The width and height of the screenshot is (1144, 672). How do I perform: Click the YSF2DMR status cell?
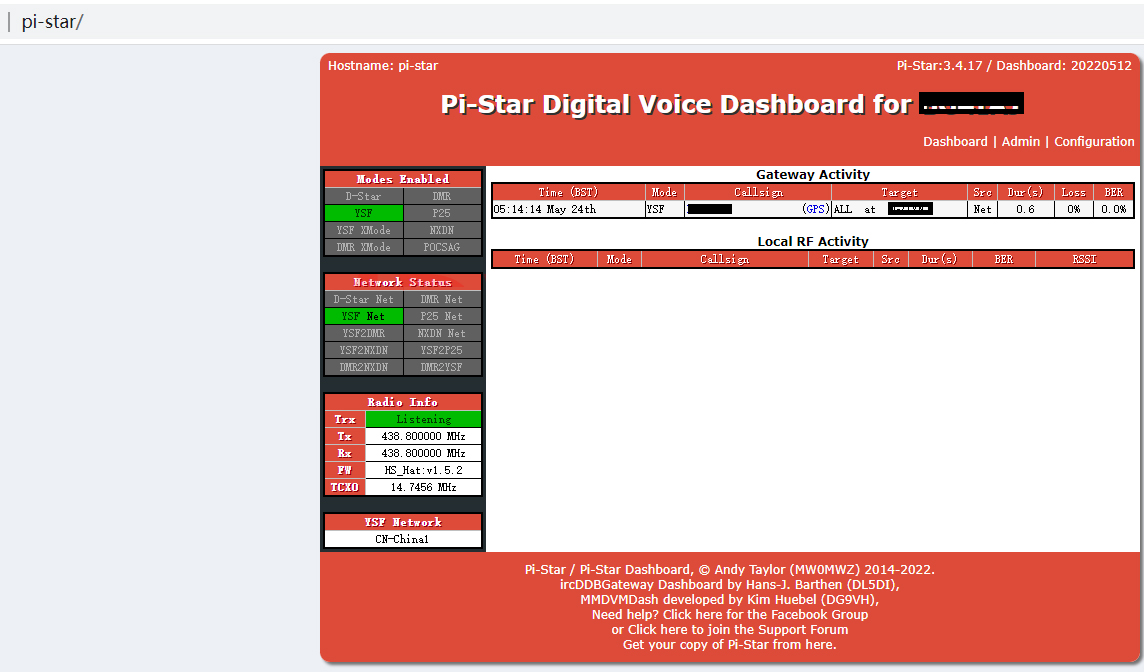pyautogui.click(x=363, y=333)
